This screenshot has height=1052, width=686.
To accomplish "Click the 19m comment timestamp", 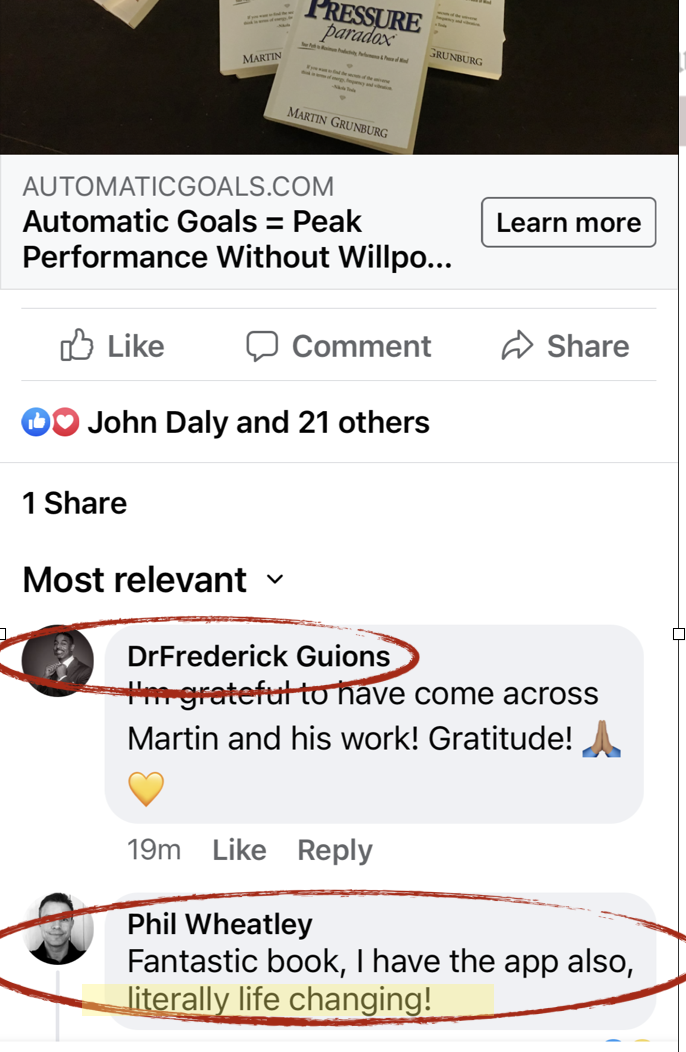I will click(x=154, y=850).
